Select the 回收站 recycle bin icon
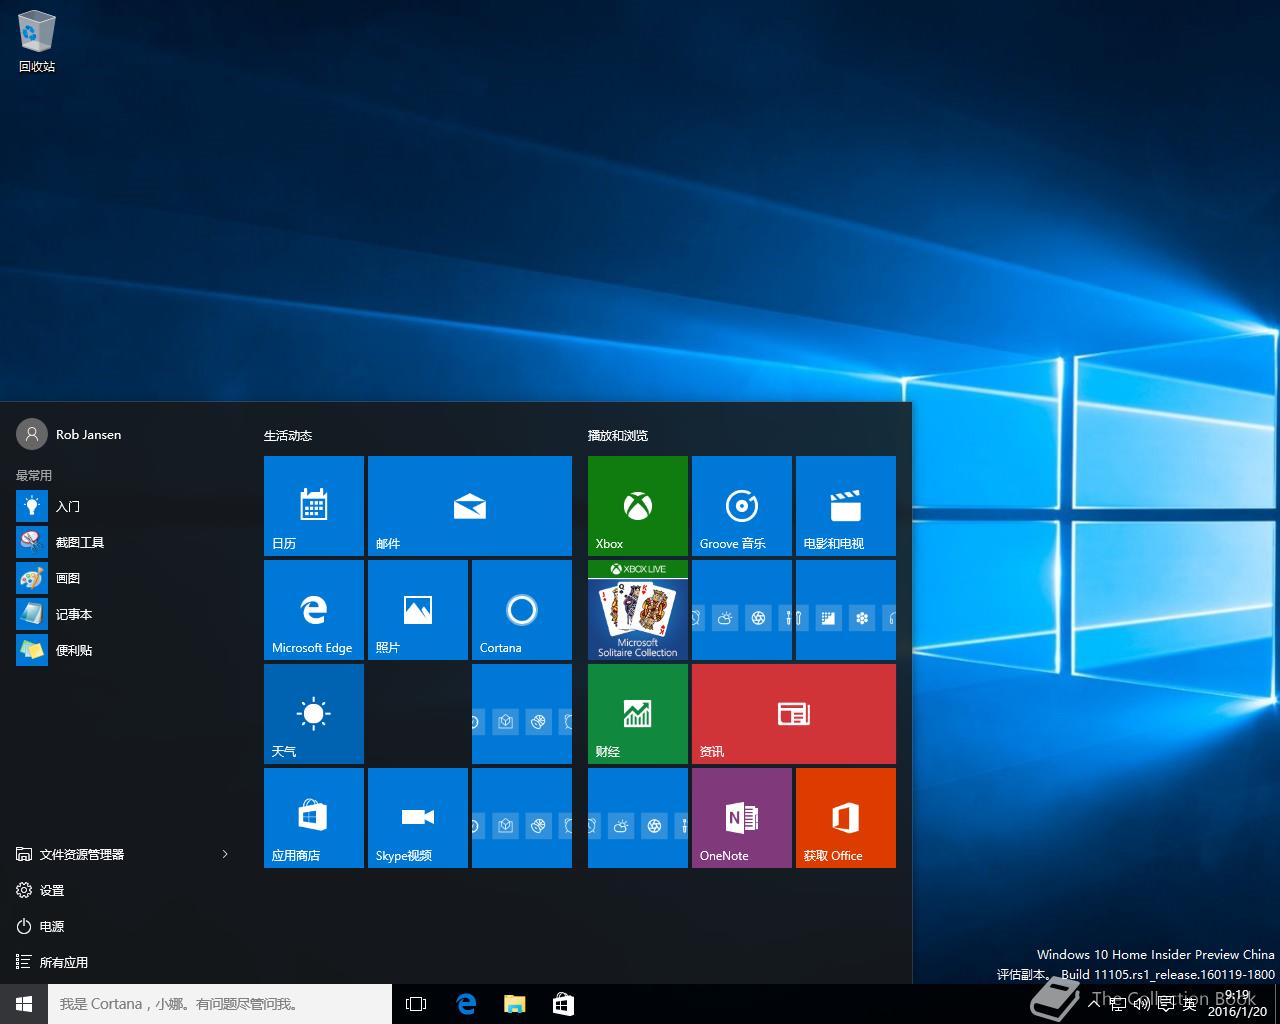Viewport: 1280px width, 1024px height. click(37, 42)
